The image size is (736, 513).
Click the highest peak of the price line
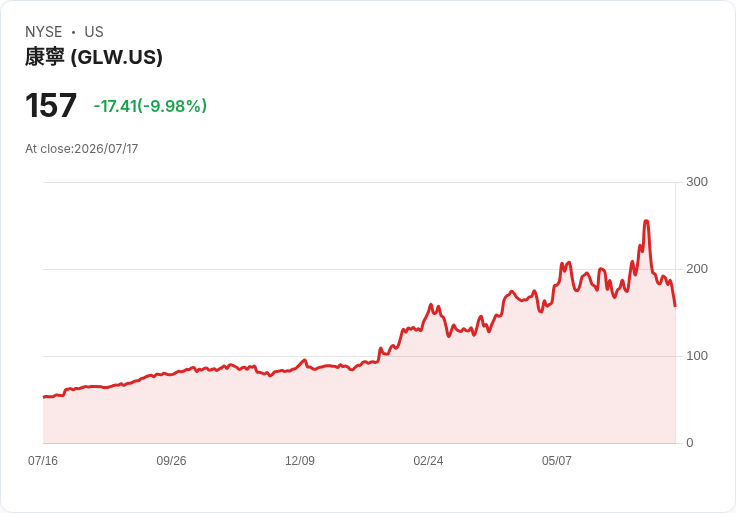click(646, 221)
